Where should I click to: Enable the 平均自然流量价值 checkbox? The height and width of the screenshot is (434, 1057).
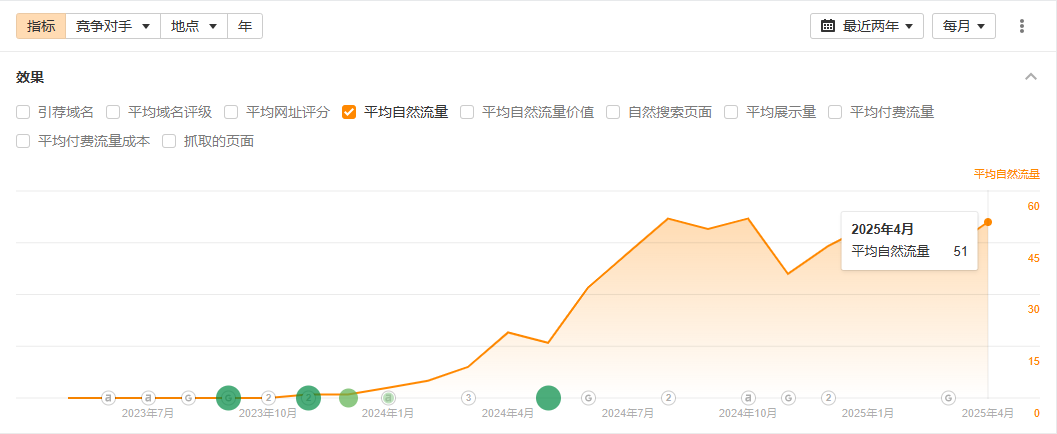[467, 112]
